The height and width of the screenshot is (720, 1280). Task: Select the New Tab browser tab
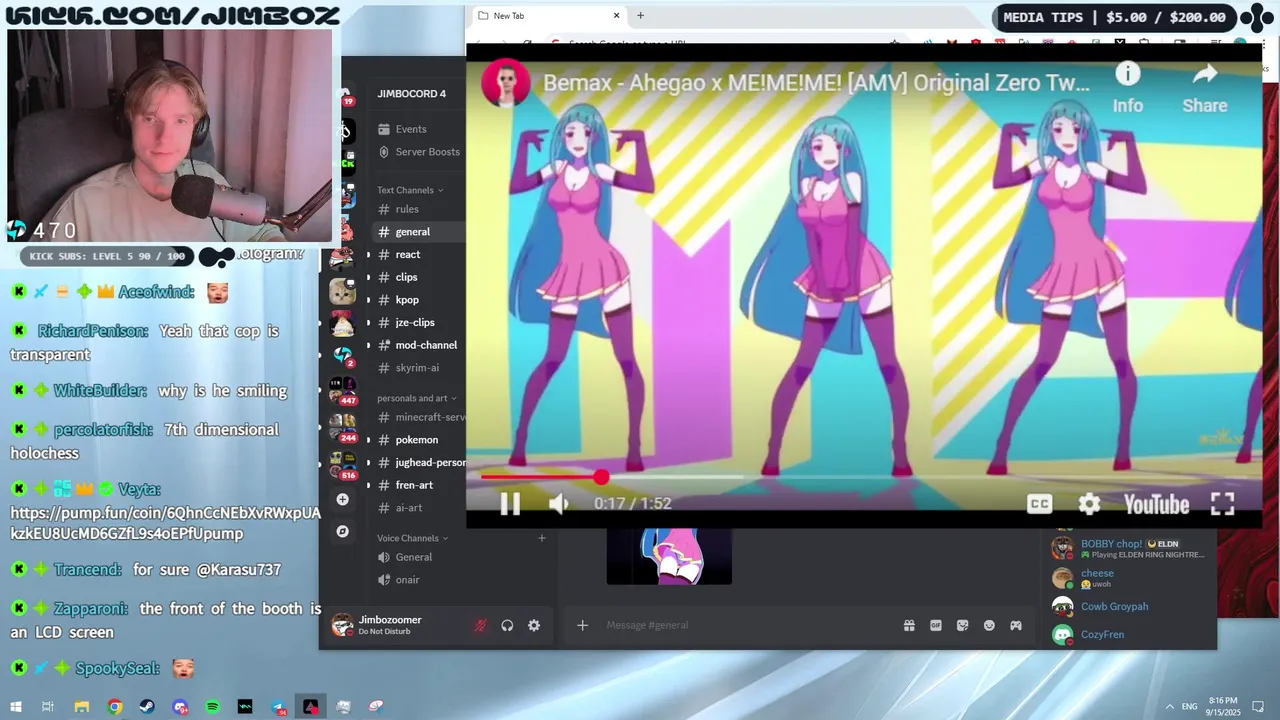[x=547, y=15]
